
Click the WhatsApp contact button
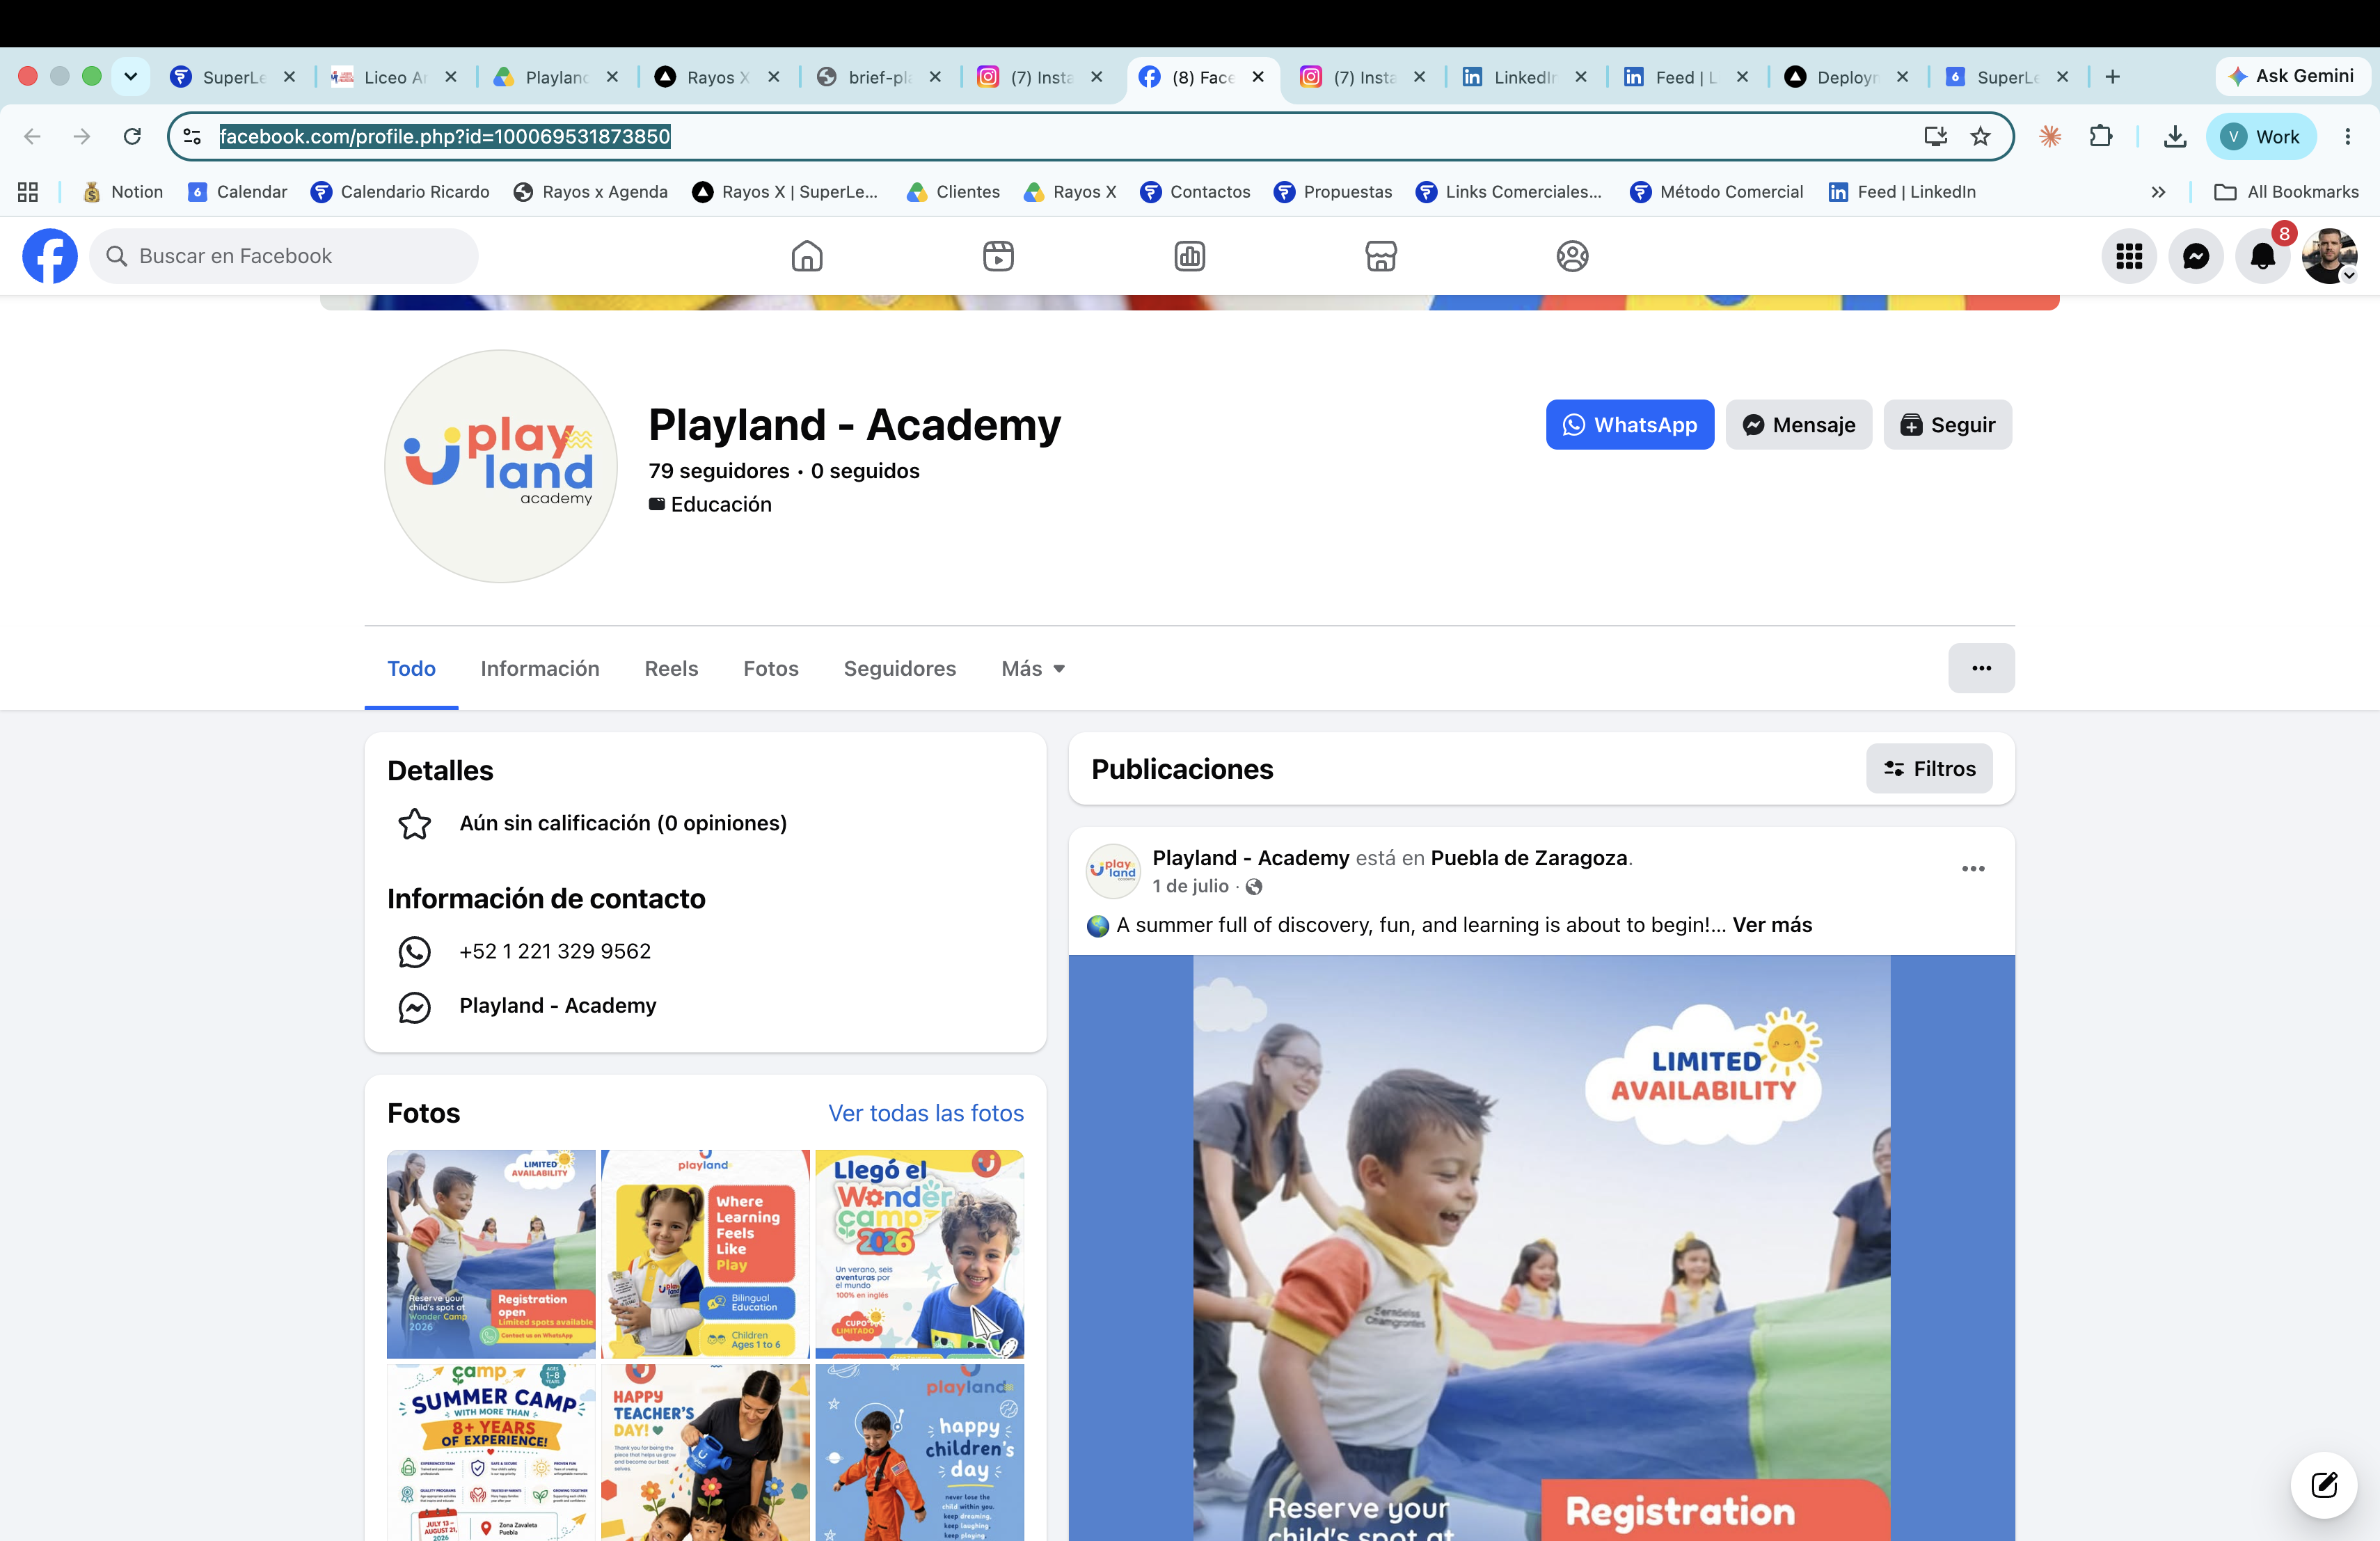point(1629,425)
